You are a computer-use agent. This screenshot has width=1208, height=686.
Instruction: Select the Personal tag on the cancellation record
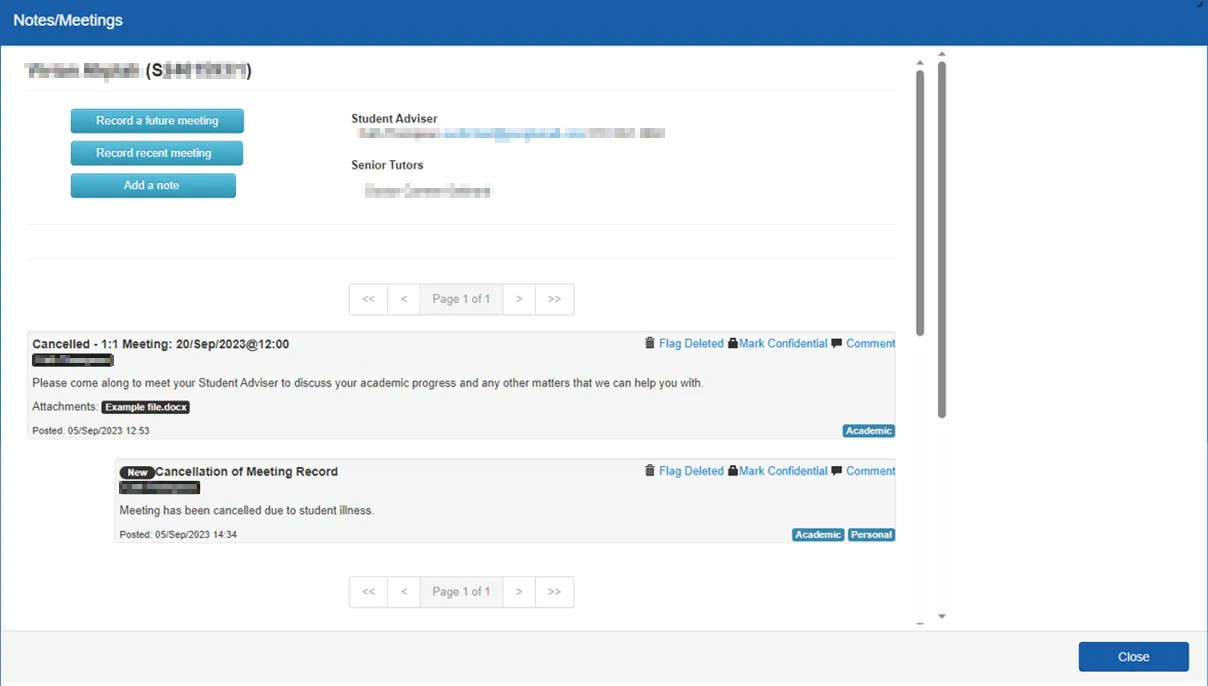[871, 534]
